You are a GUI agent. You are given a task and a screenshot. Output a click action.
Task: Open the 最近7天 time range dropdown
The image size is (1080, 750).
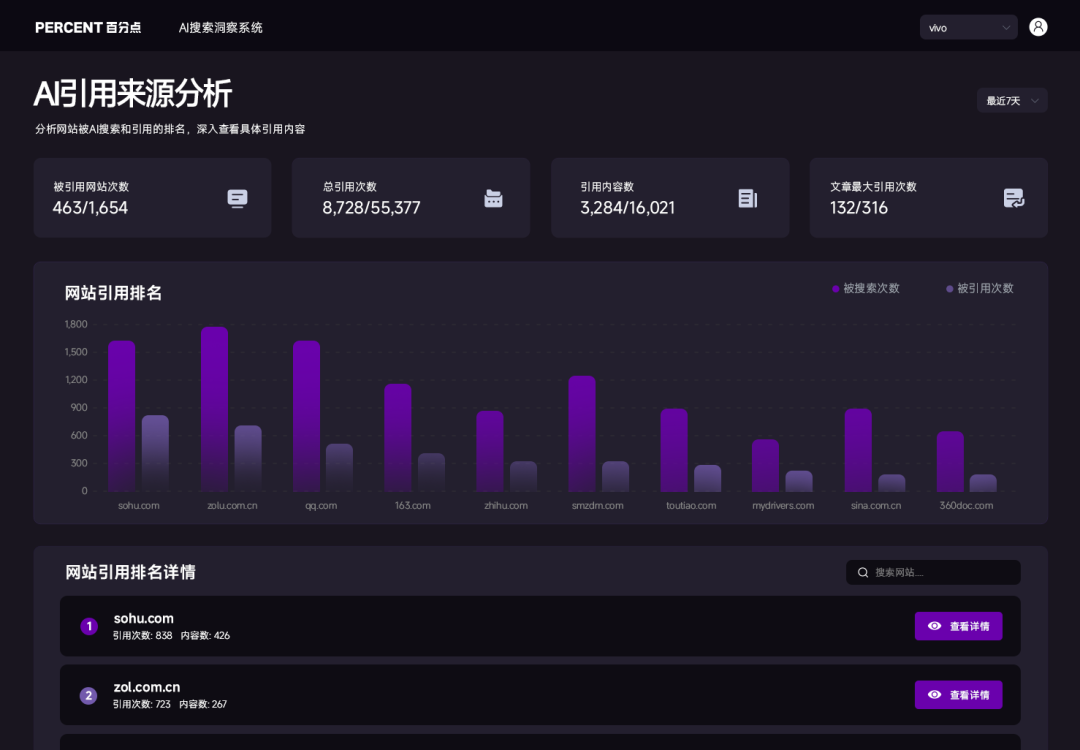click(1011, 100)
